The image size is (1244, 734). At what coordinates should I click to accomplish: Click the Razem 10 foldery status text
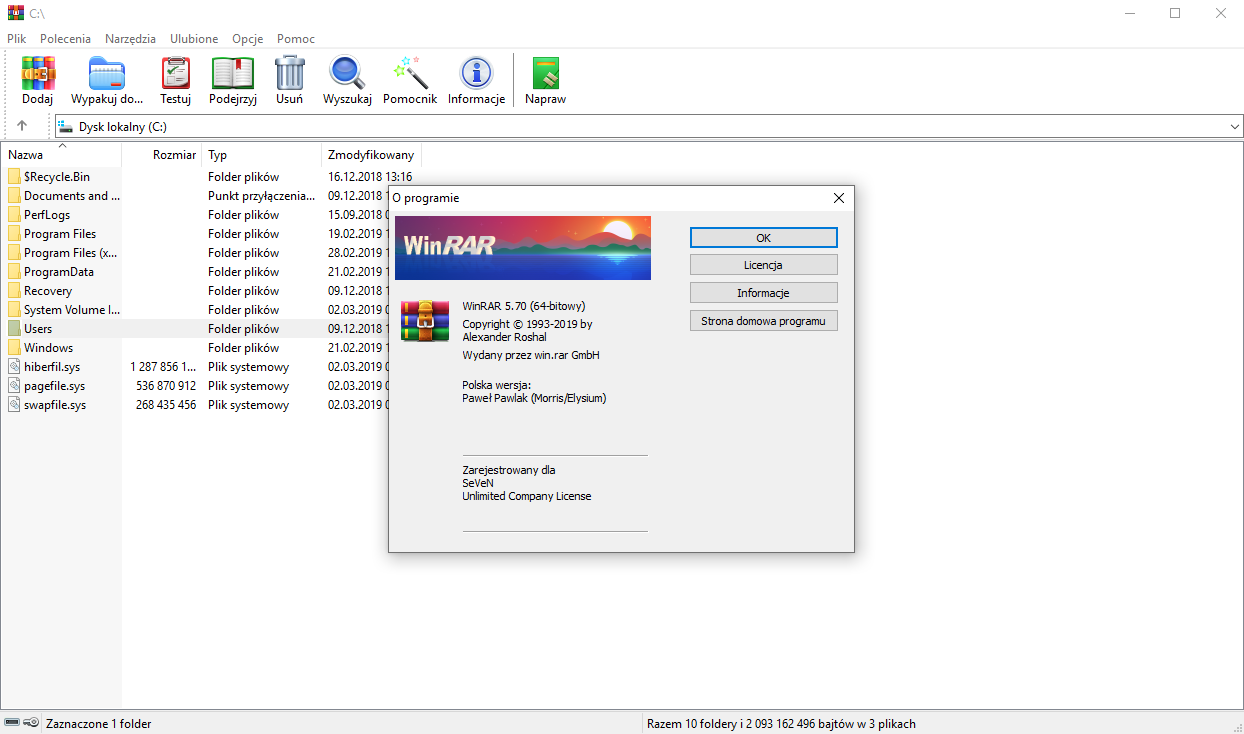coord(781,723)
